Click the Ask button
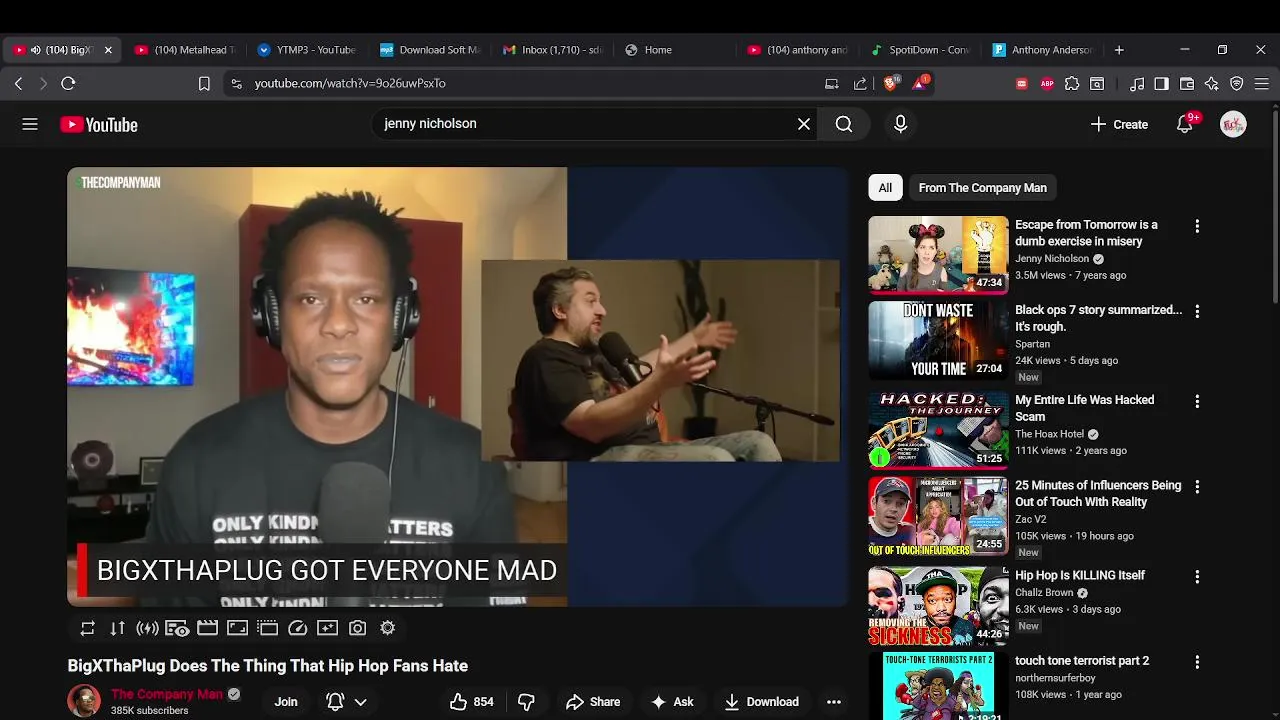 pyautogui.click(x=672, y=702)
